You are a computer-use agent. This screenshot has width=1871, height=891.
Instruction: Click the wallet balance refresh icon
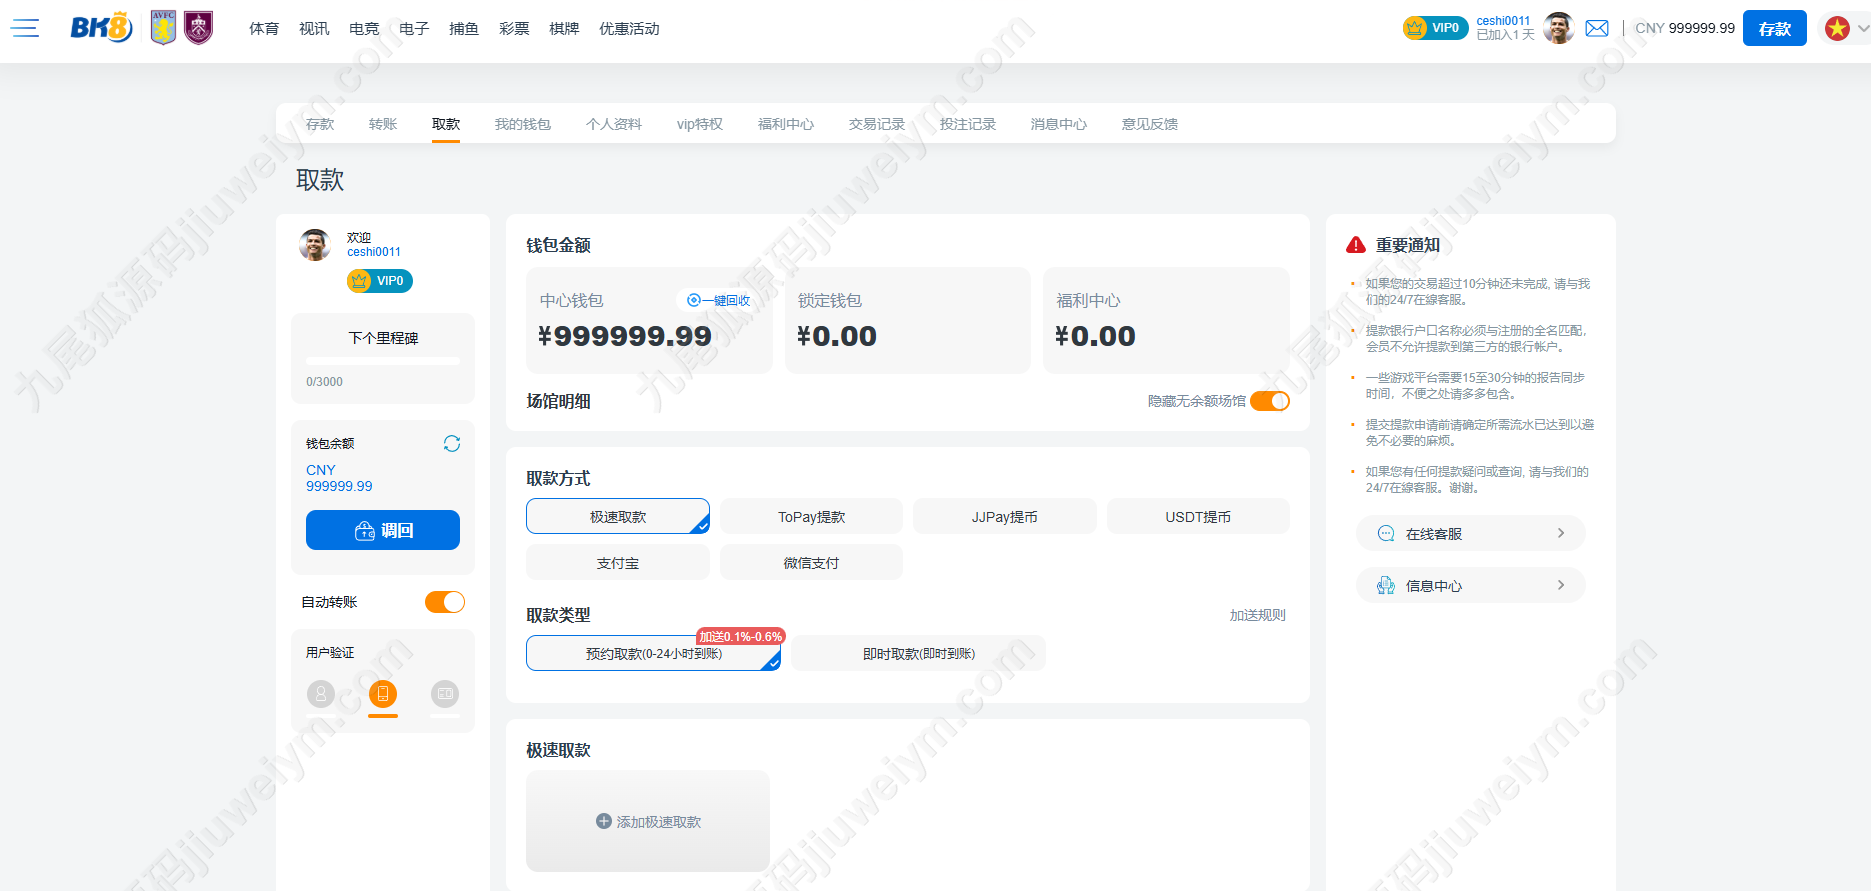click(452, 443)
